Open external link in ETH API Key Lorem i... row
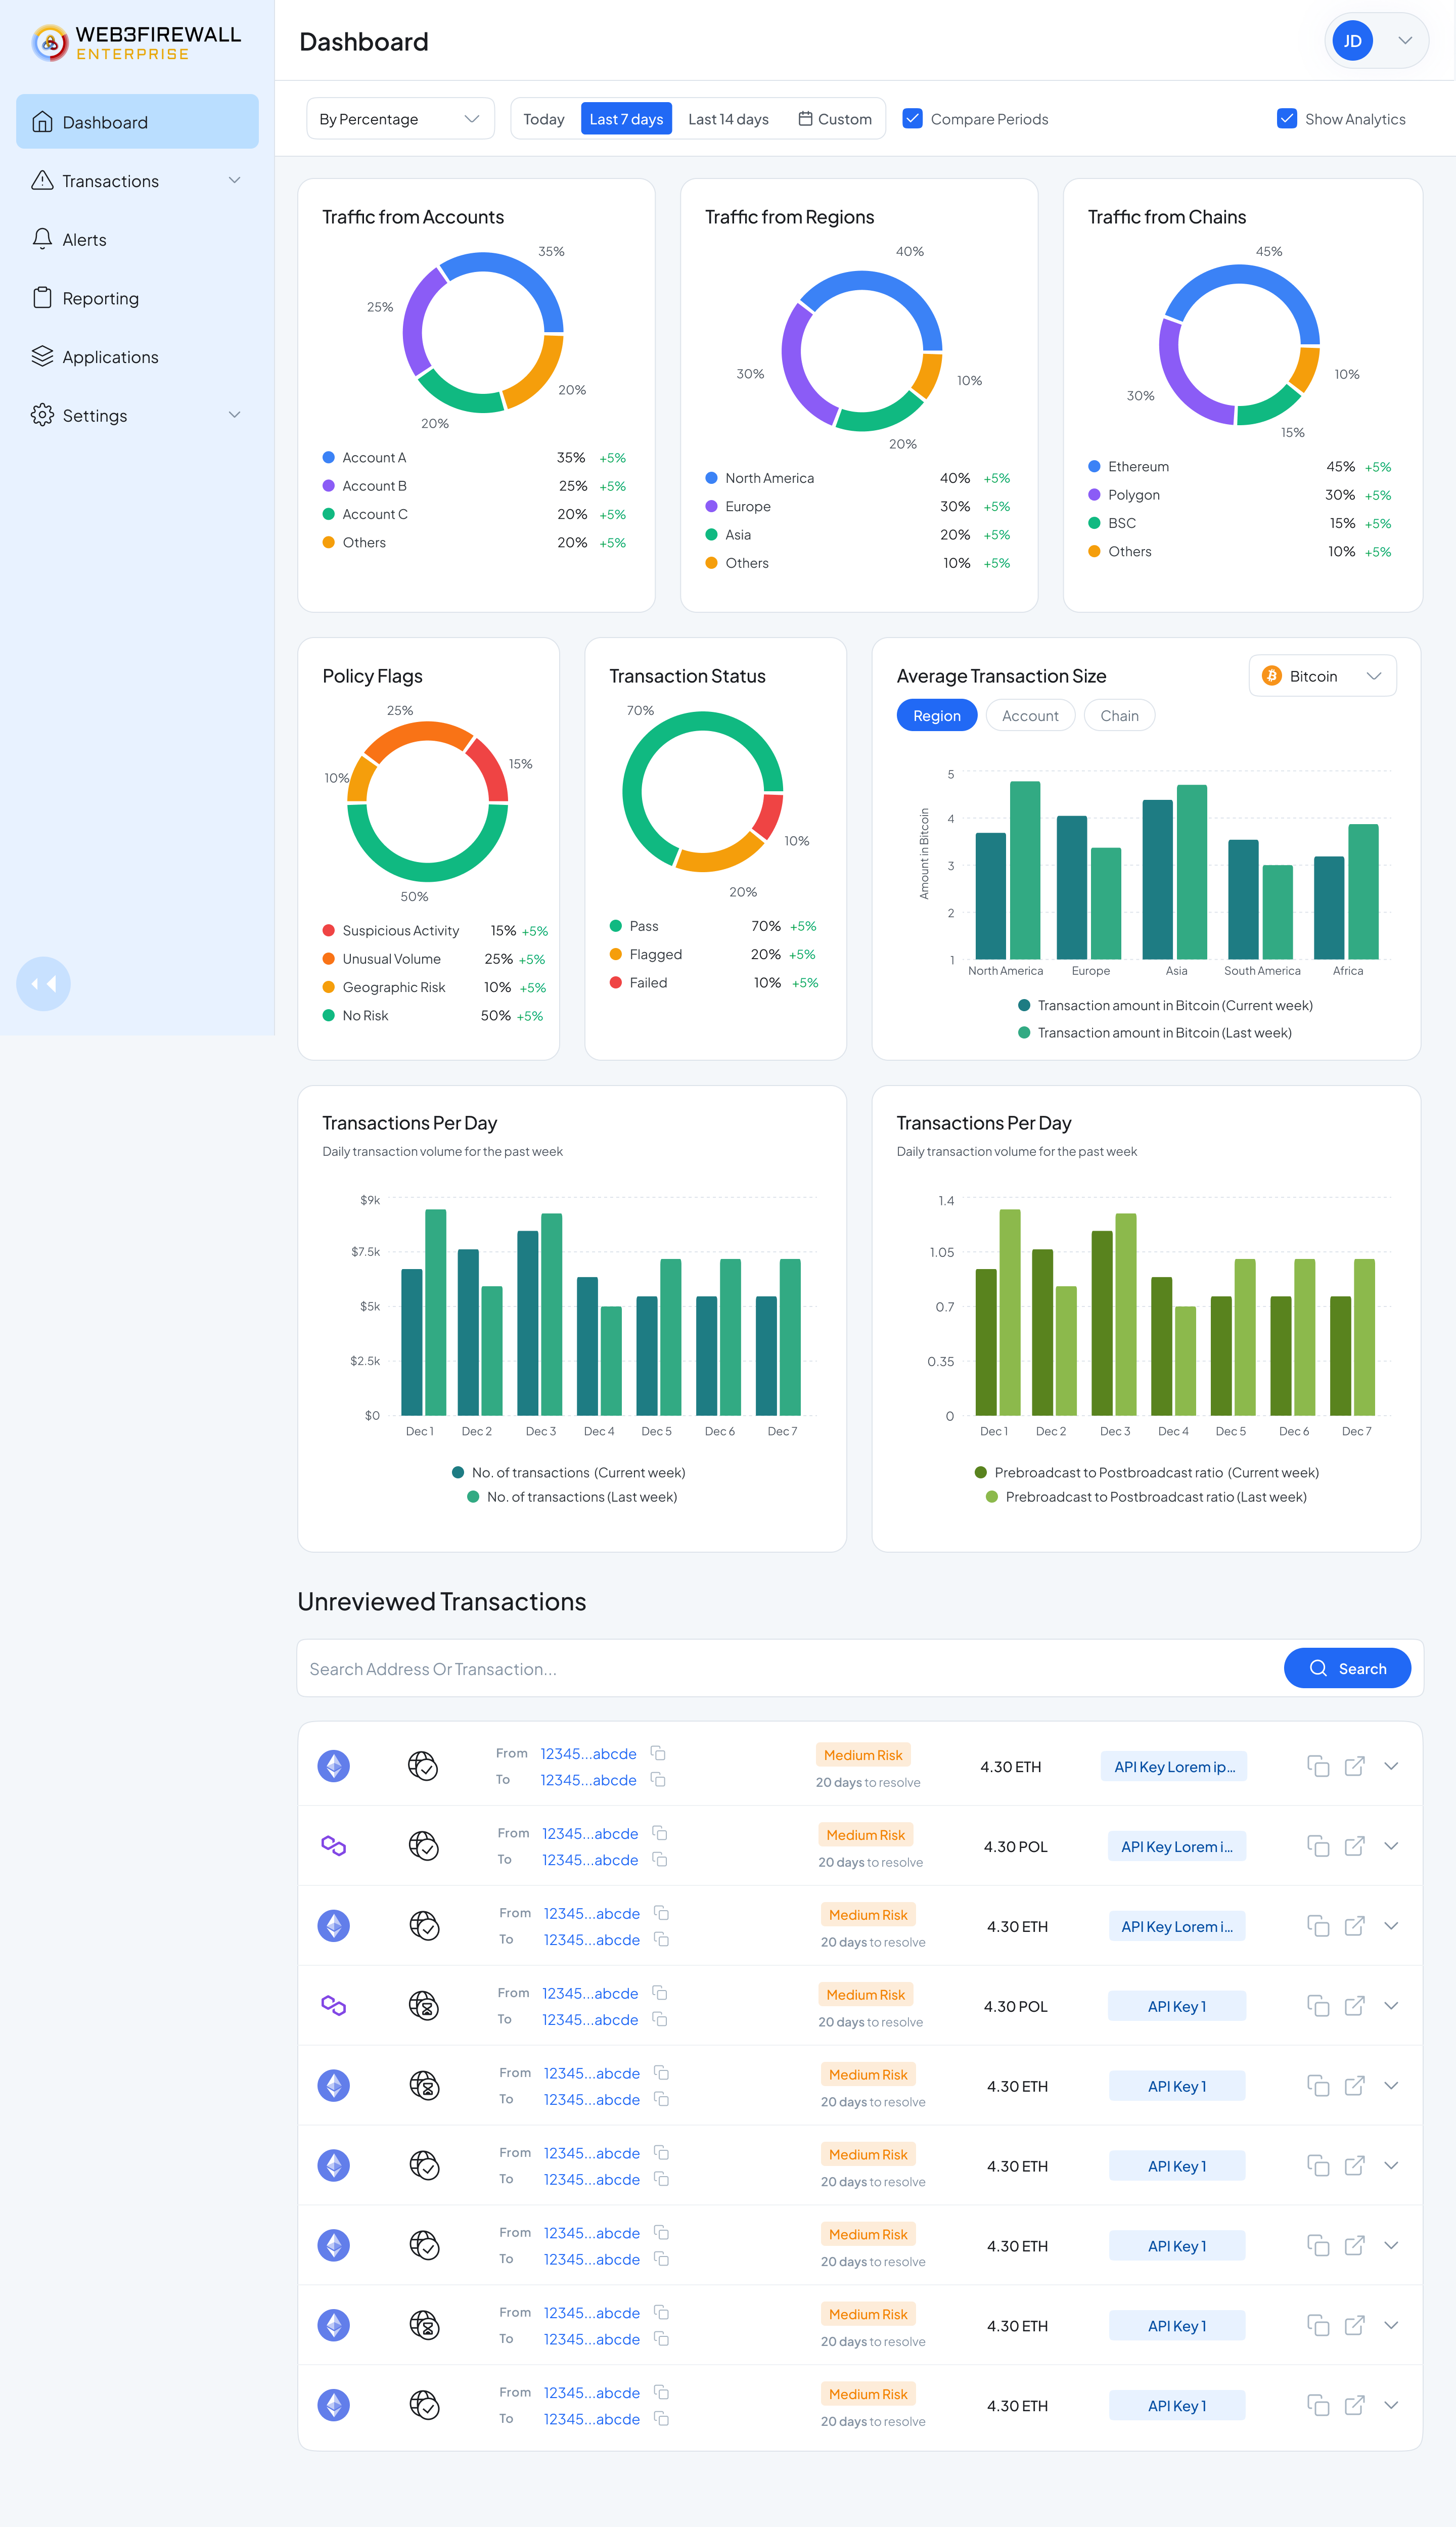 tap(1354, 1926)
